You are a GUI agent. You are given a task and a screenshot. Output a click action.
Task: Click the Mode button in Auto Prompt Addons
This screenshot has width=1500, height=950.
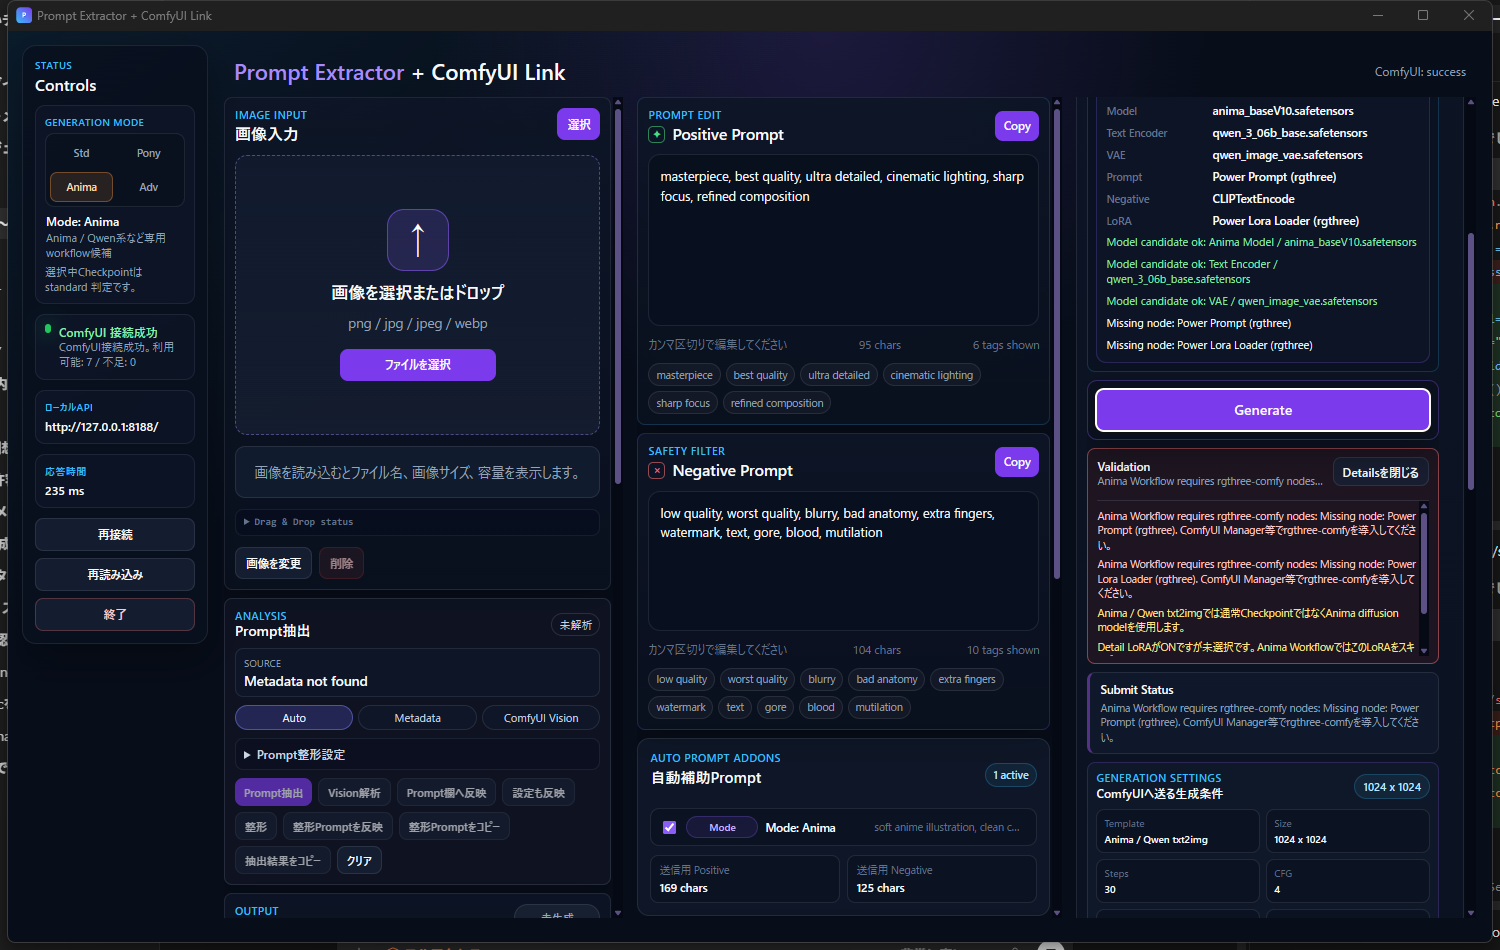pyautogui.click(x=722, y=828)
